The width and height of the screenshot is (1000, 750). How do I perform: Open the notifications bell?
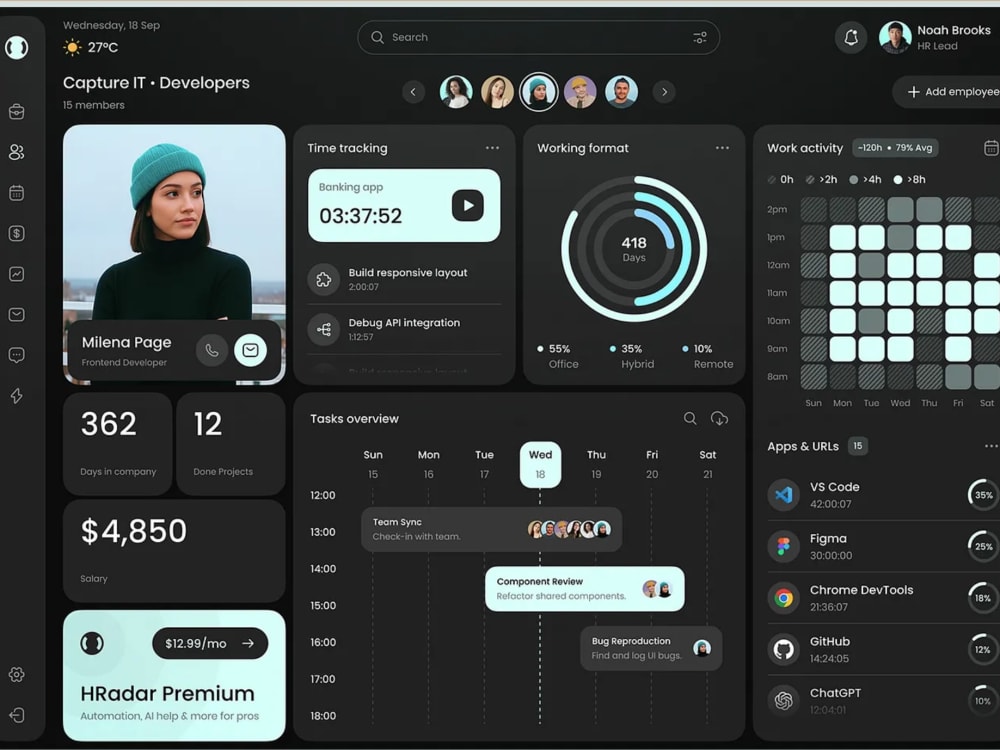[x=851, y=38]
